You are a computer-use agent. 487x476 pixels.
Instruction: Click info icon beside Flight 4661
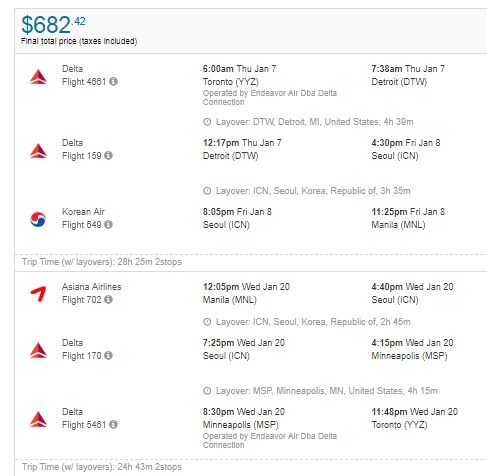[x=113, y=81]
